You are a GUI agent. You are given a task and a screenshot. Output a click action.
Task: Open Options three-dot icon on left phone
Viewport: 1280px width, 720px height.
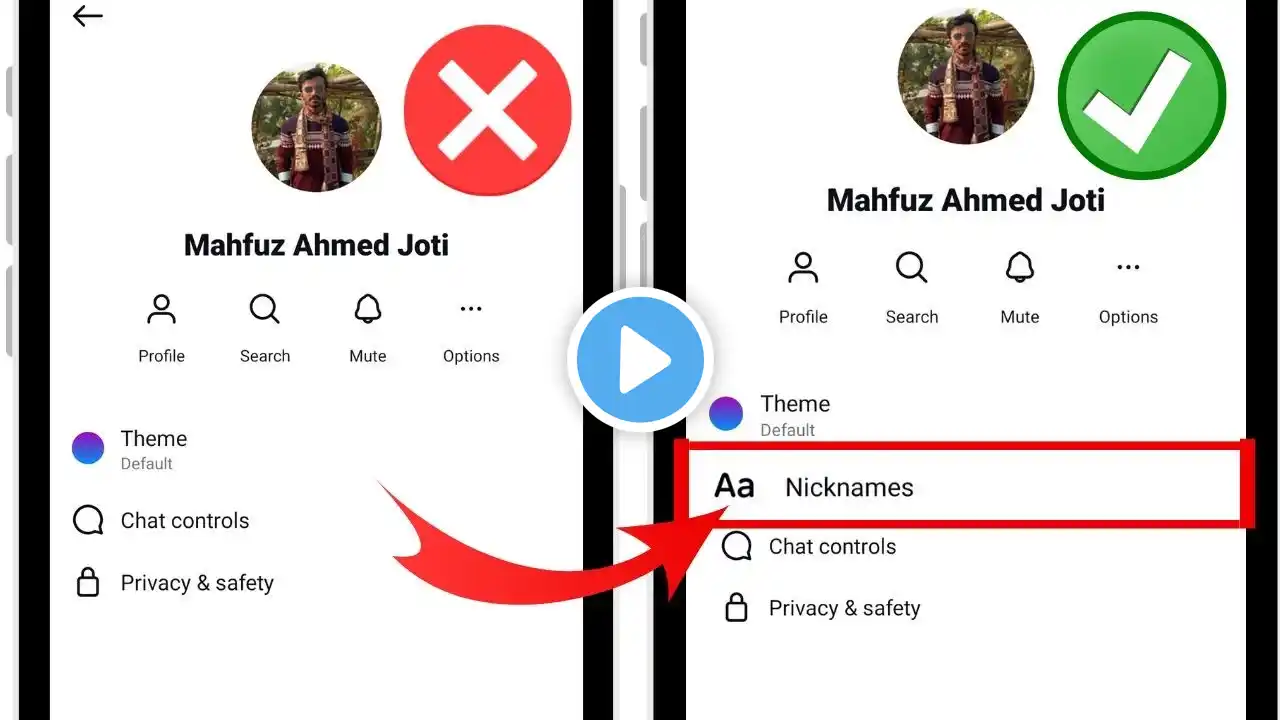[x=471, y=310]
